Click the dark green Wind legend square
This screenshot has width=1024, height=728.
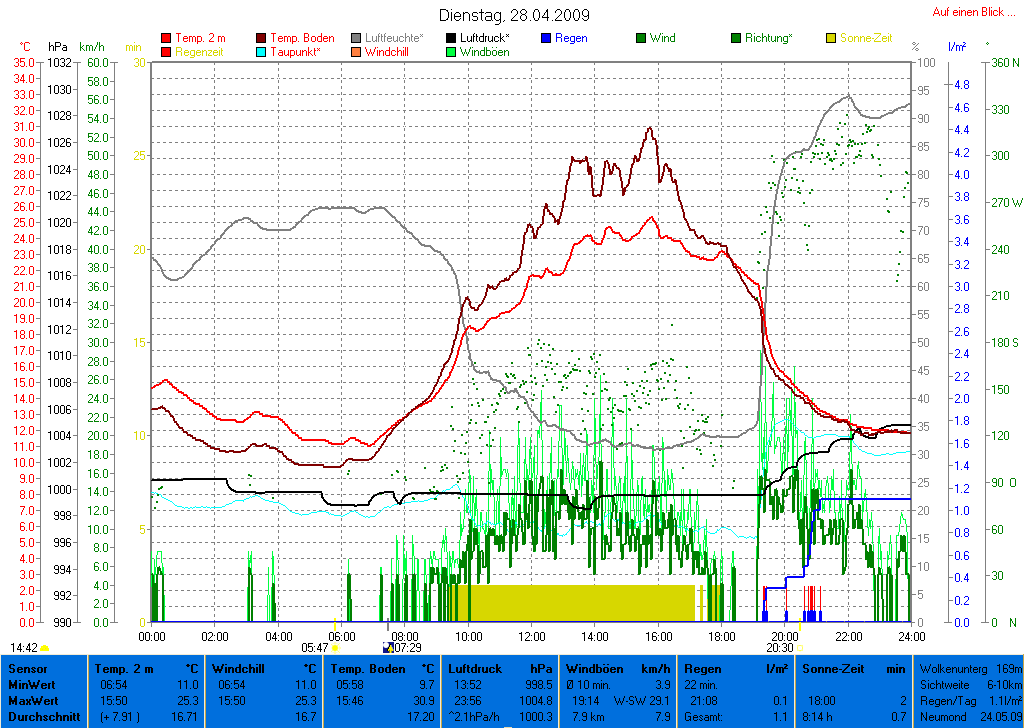tap(641, 38)
